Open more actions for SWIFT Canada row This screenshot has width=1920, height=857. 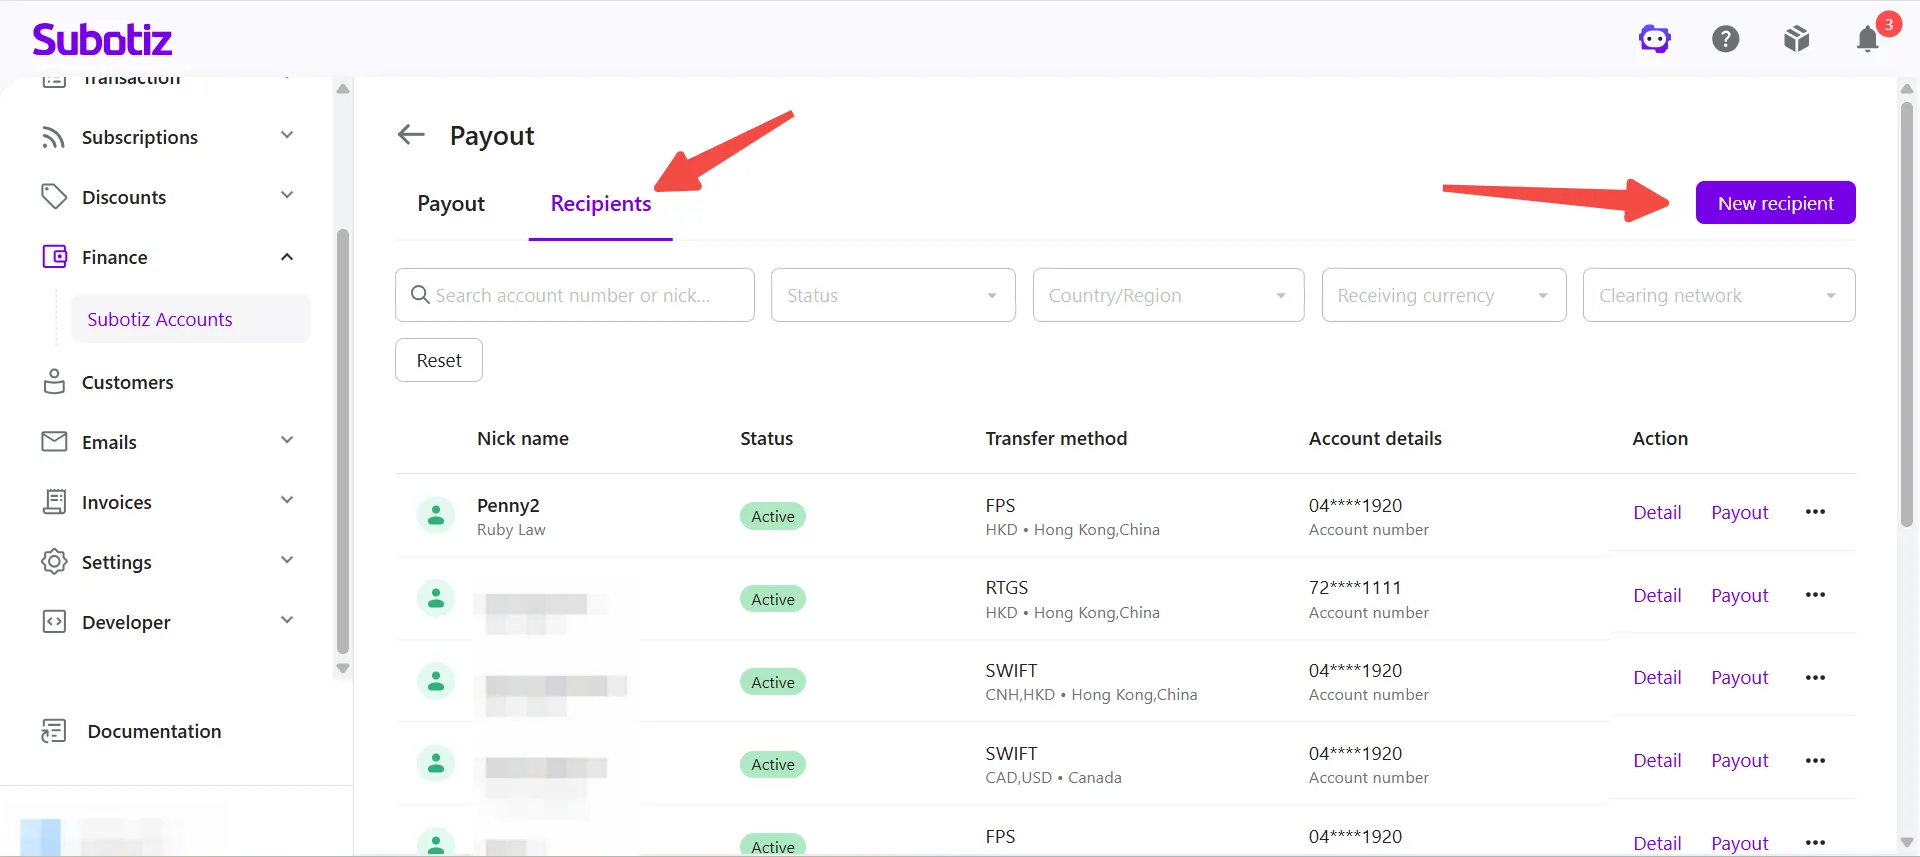tap(1815, 760)
